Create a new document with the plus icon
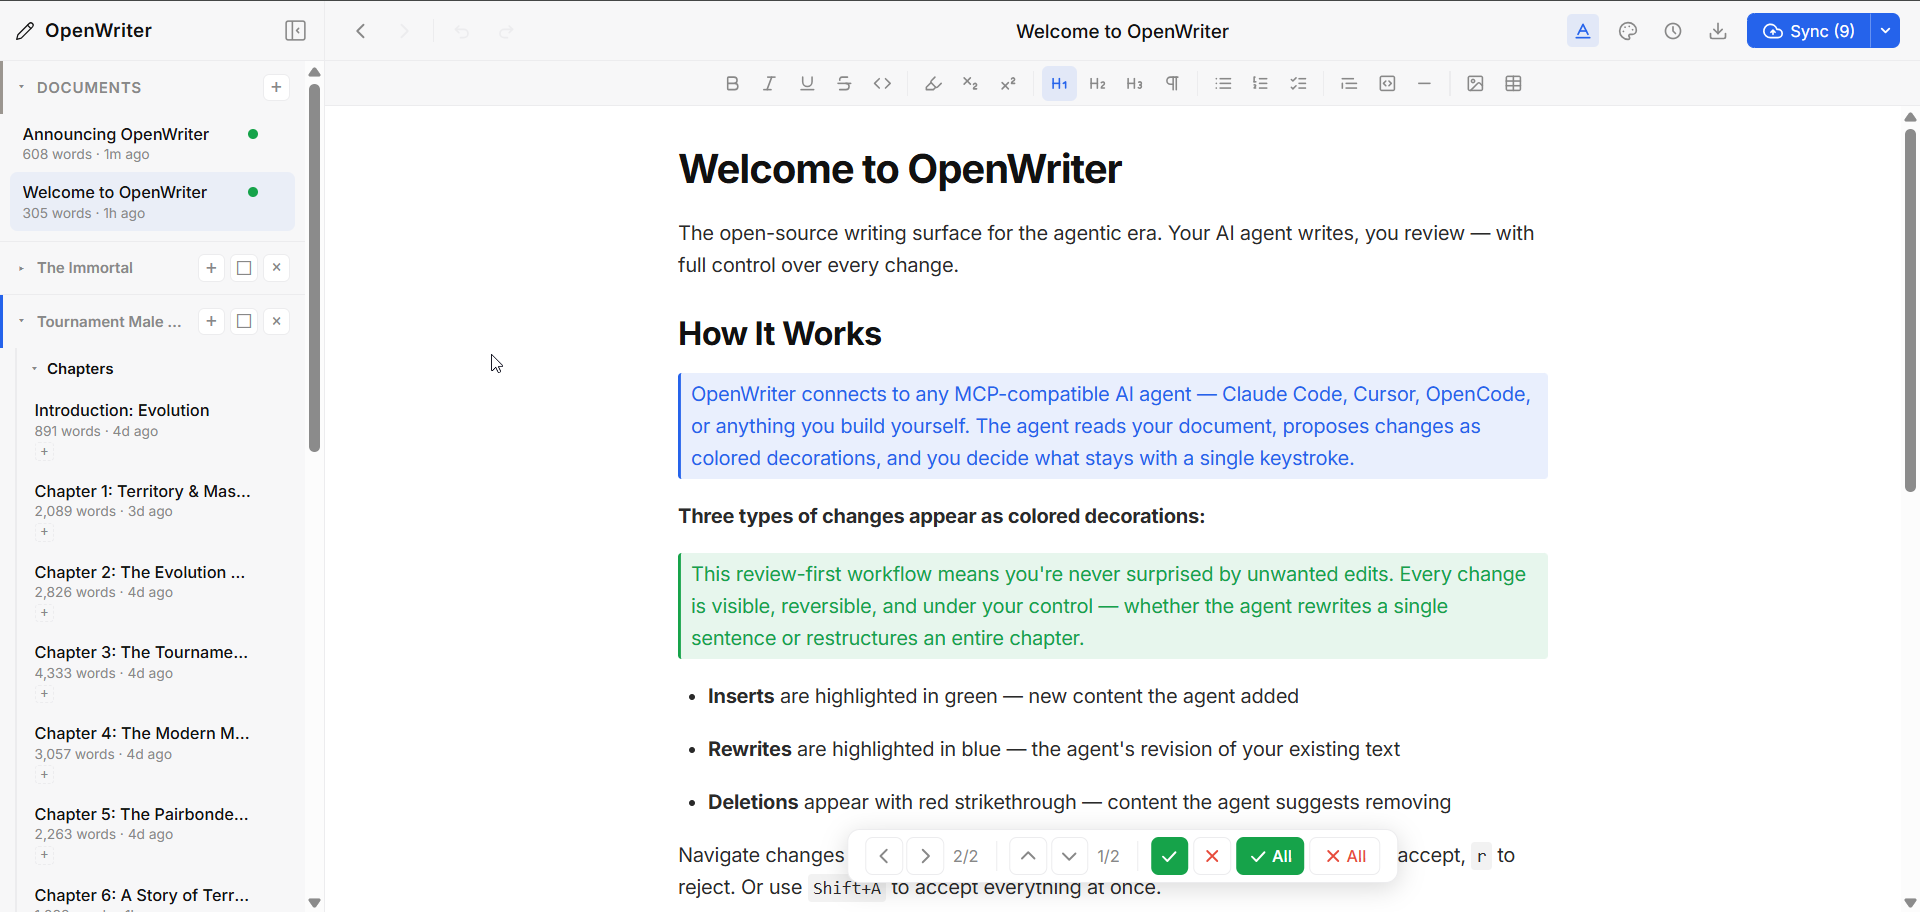 [276, 87]
